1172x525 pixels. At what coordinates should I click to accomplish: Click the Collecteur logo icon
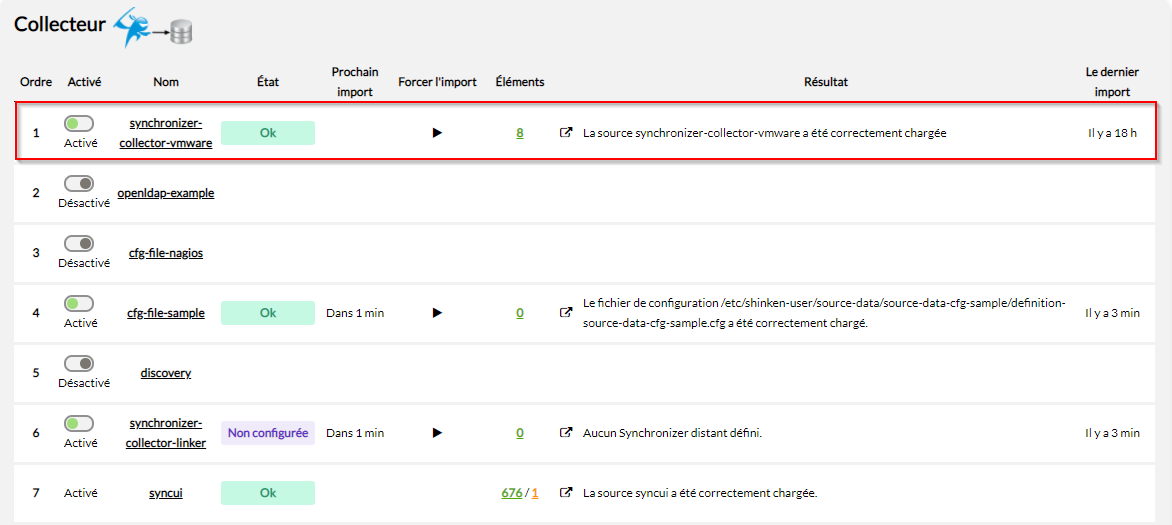(152, 27)
